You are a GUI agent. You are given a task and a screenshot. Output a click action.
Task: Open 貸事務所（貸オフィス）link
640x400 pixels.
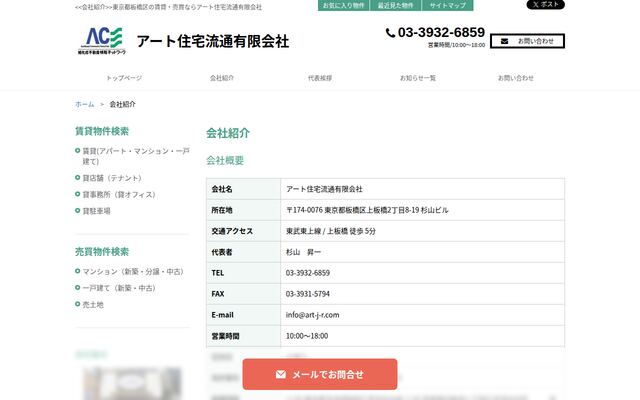pos(119,194)
